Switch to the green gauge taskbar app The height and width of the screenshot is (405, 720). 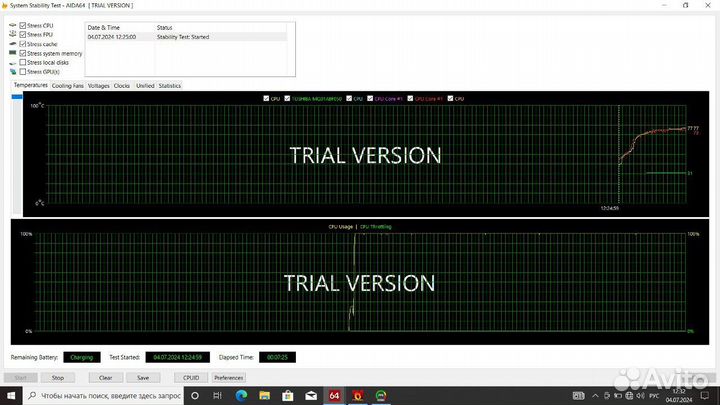[381, 395]
